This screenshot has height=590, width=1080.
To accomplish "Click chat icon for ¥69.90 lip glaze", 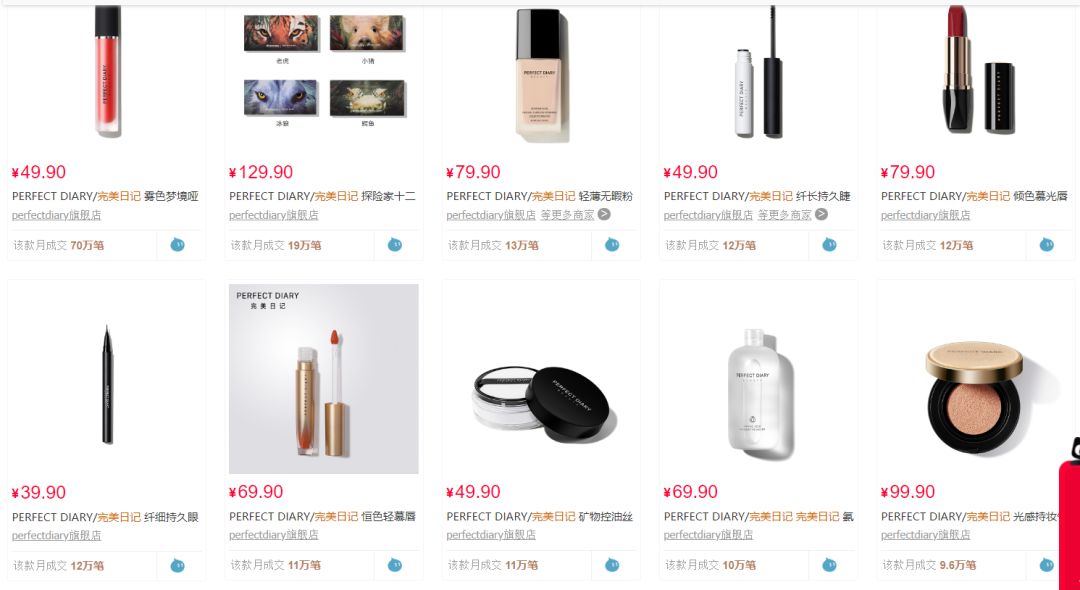I will (x=395, y=565).
